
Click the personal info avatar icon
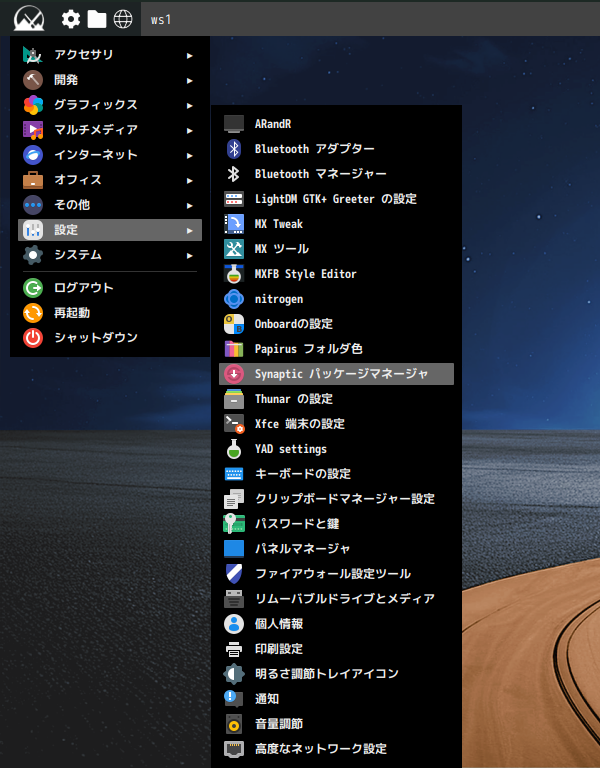pyautogui.click(x=234, y=624)
